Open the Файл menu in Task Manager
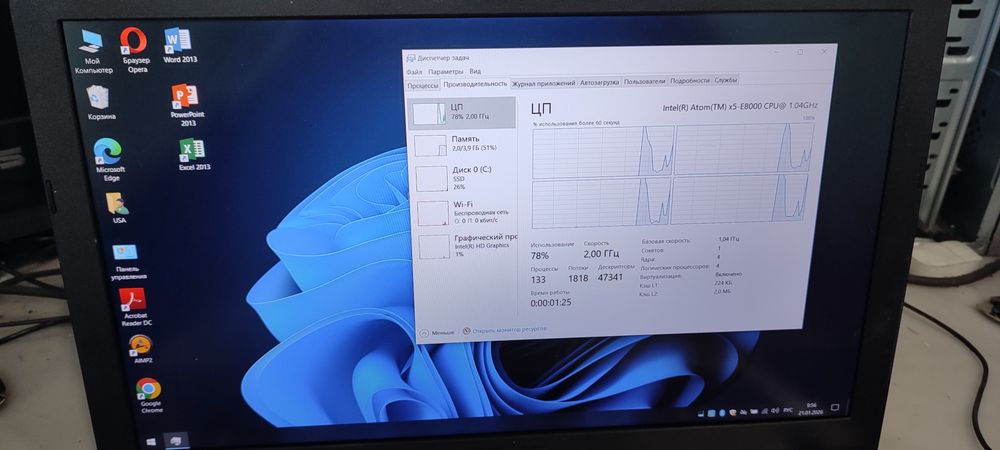This screenshot has height=450, width=1000. click(x=414, y=72)
